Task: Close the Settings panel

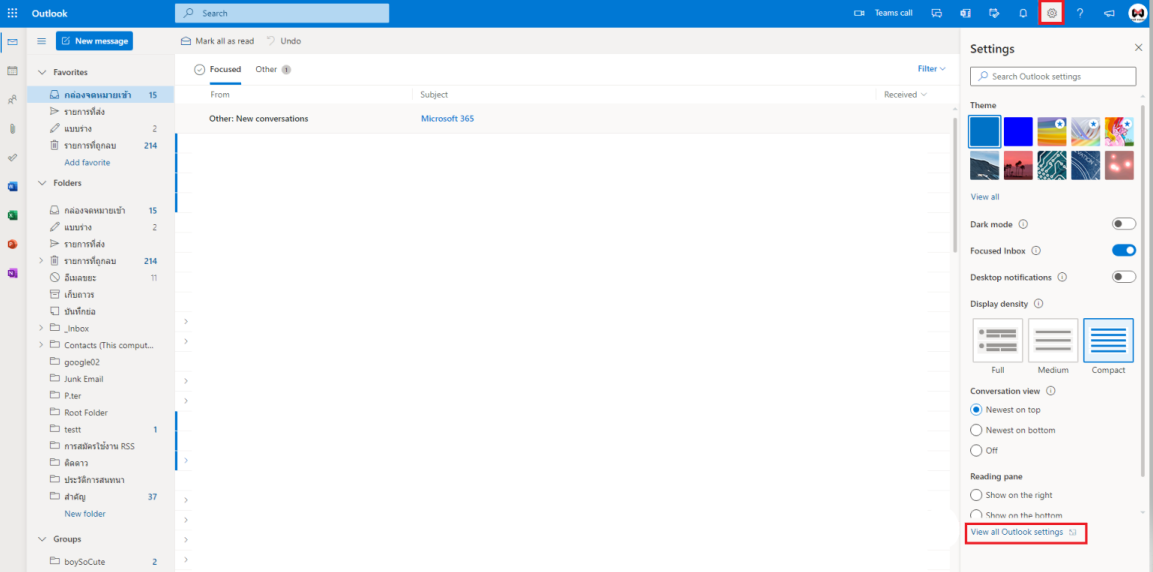Action: [x=1138, y=48]
